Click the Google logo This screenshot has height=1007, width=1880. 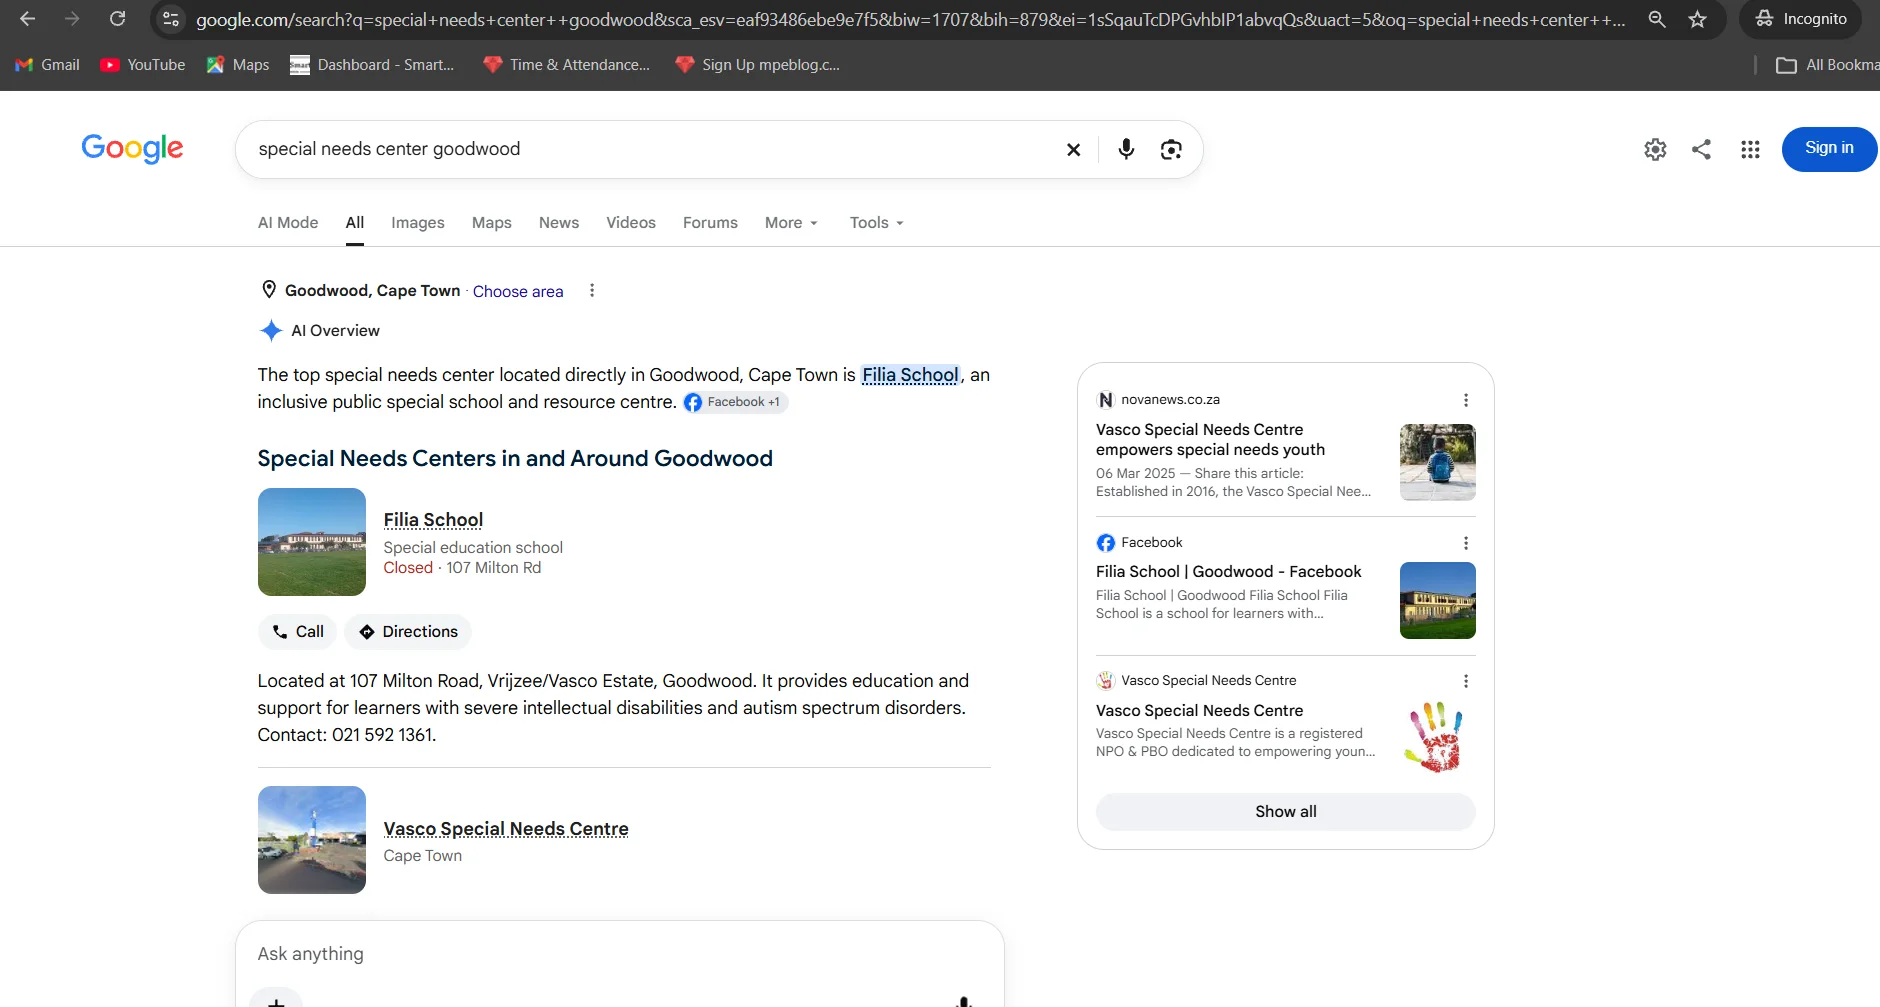click(132, 148)
